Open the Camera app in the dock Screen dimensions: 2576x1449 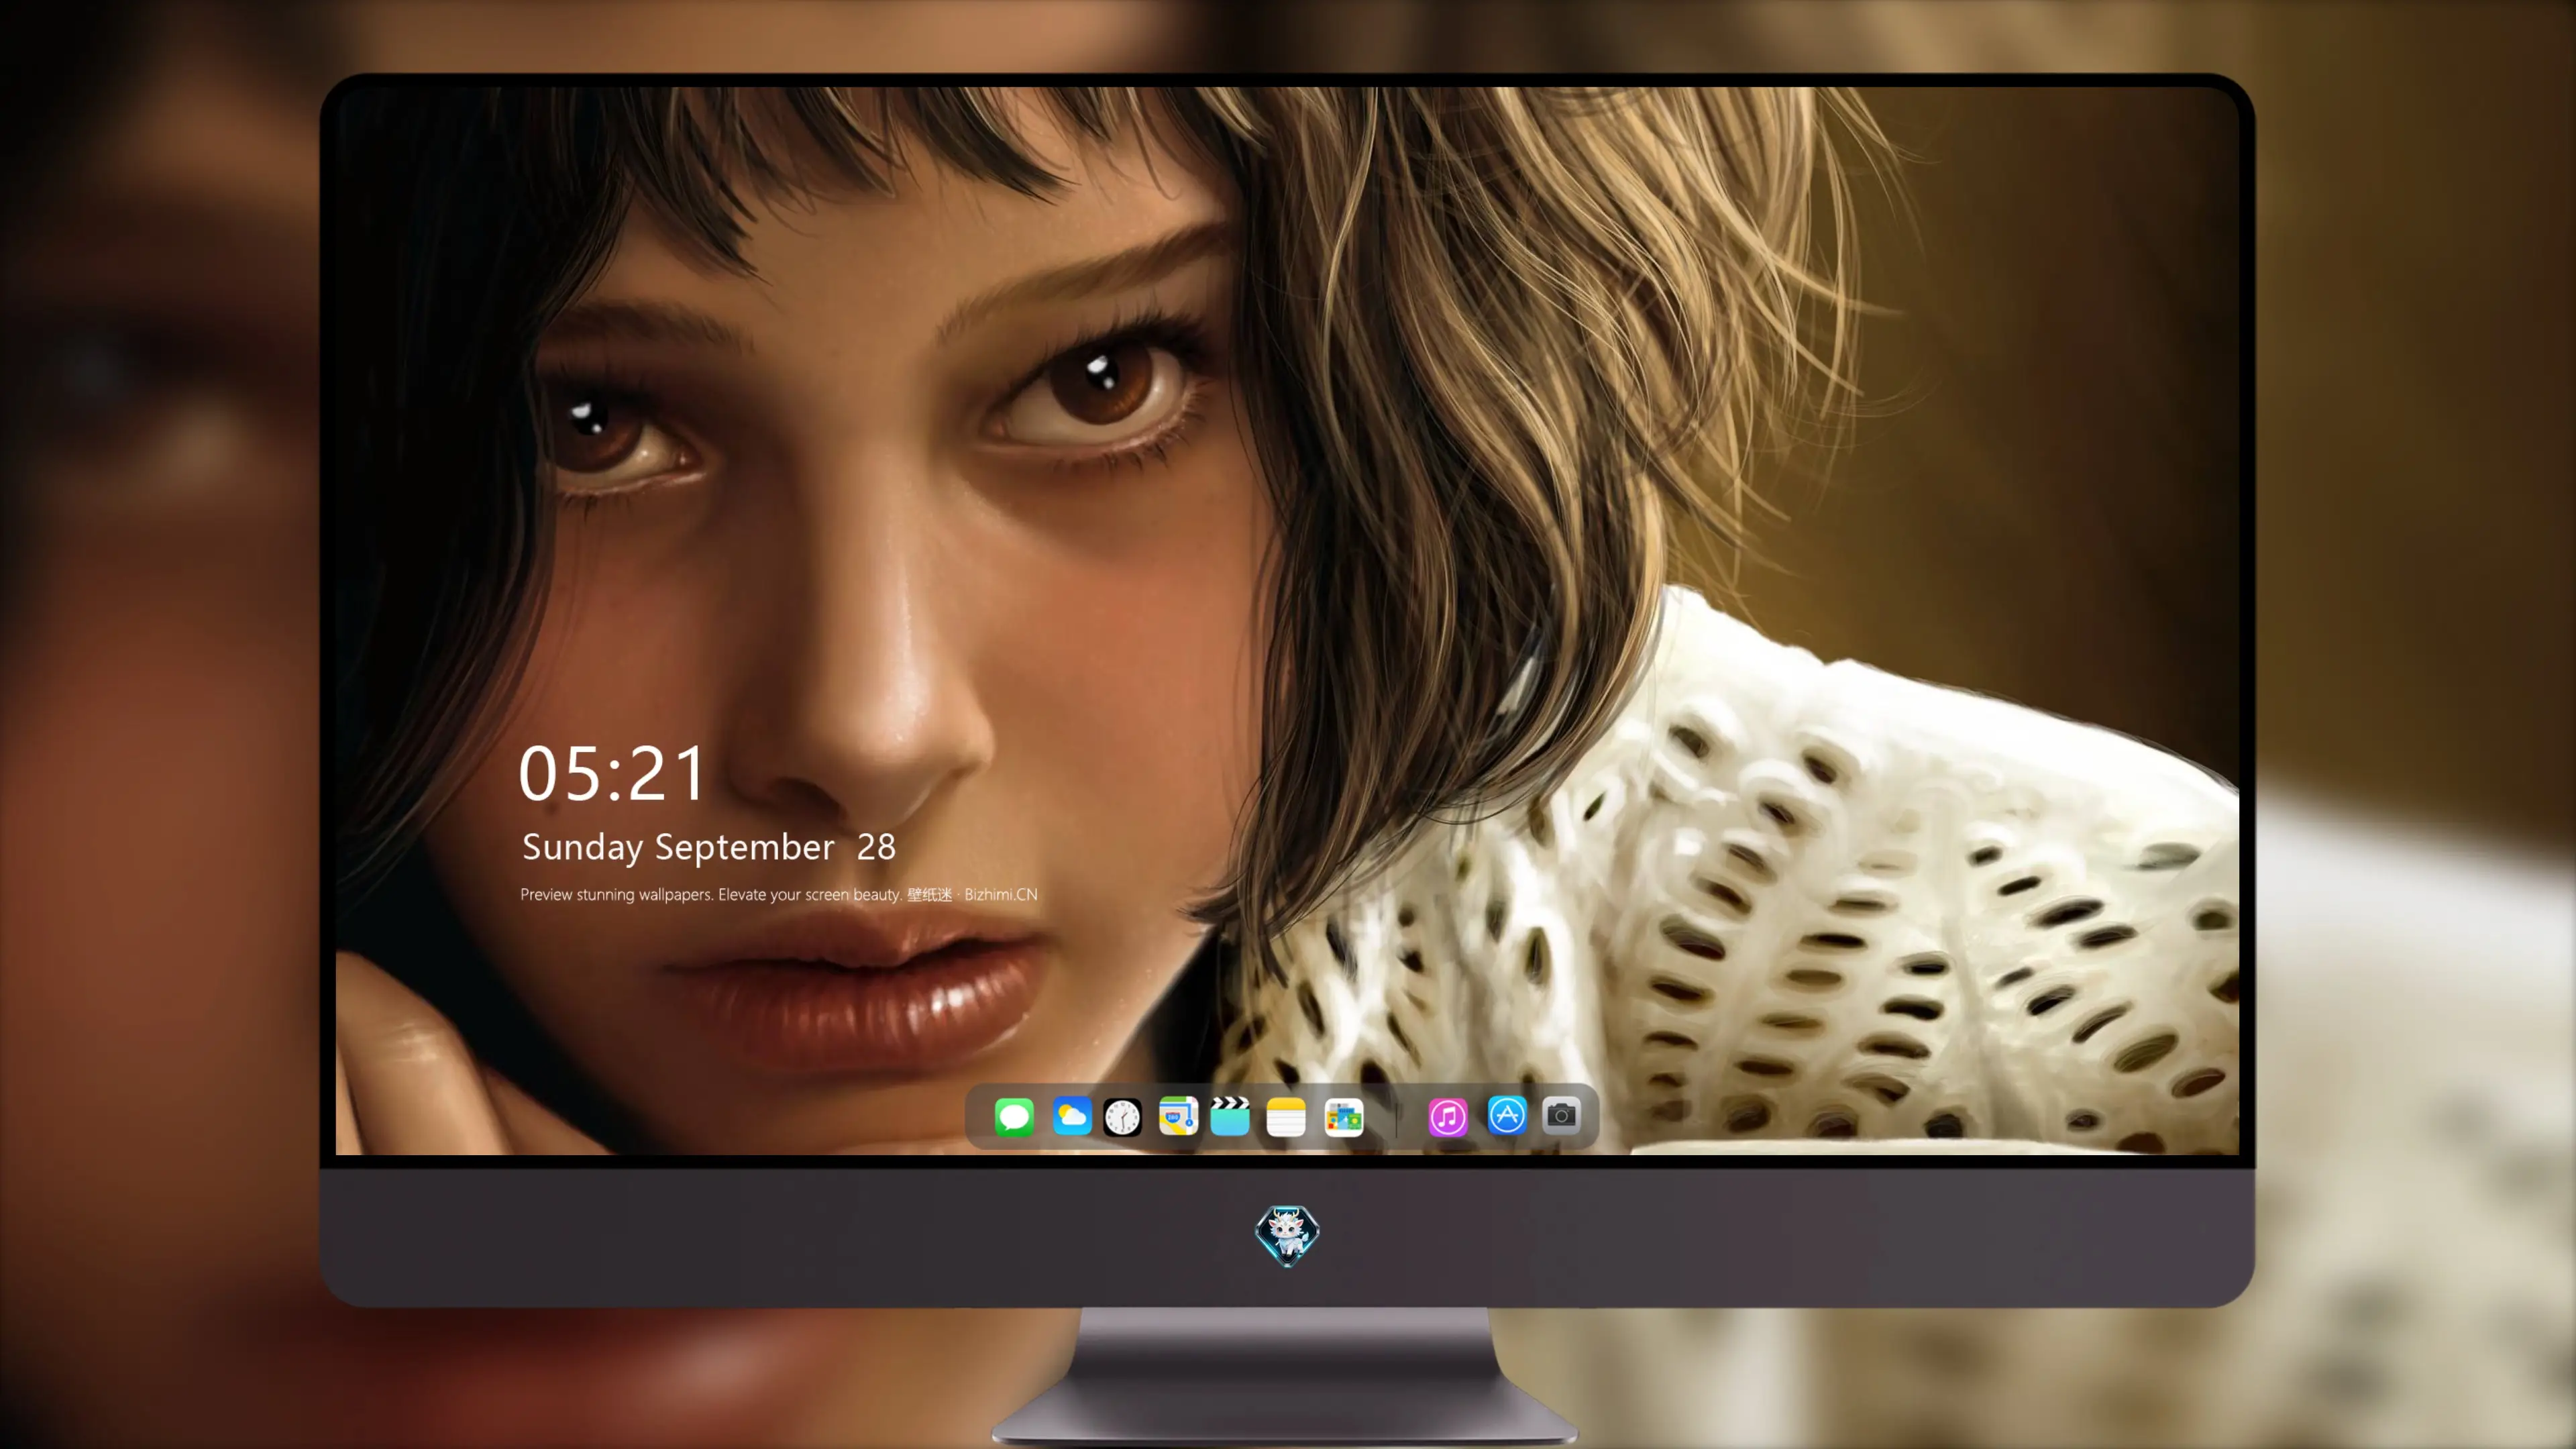pos(1561,1115)
